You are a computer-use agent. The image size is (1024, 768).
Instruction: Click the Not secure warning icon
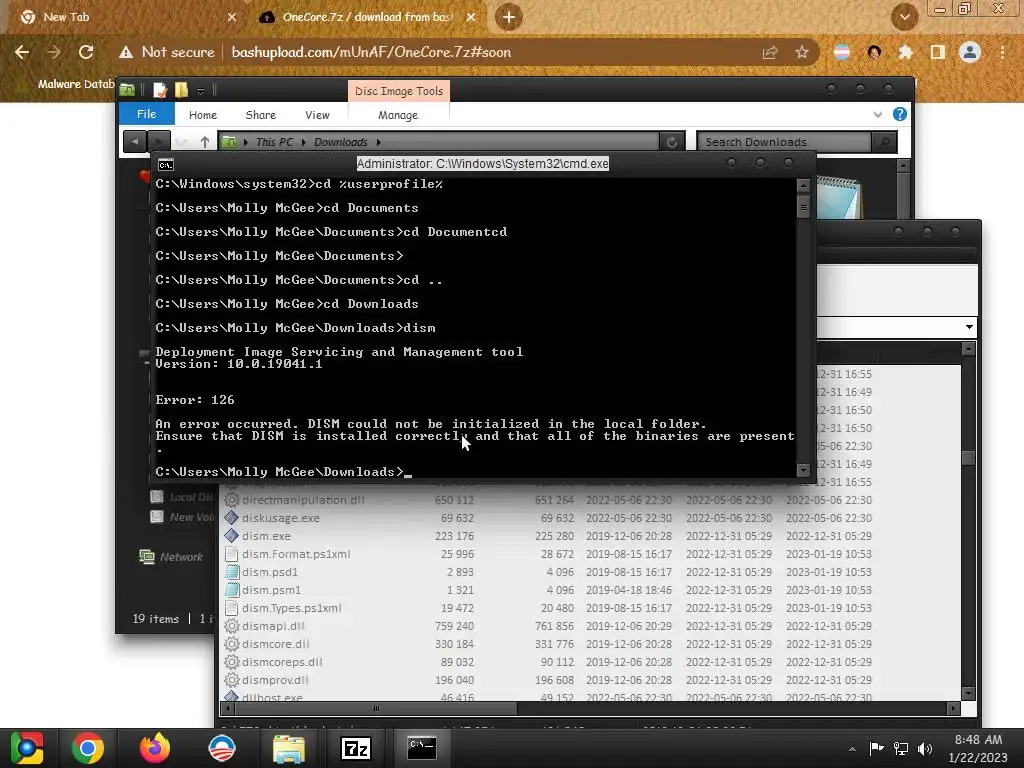[126, 52]
